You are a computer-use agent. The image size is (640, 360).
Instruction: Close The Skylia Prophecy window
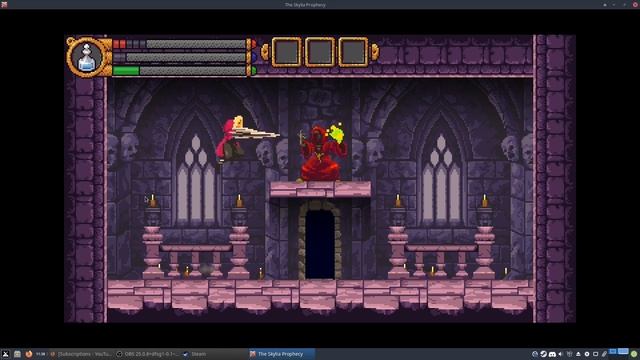[x=636, y=4]
